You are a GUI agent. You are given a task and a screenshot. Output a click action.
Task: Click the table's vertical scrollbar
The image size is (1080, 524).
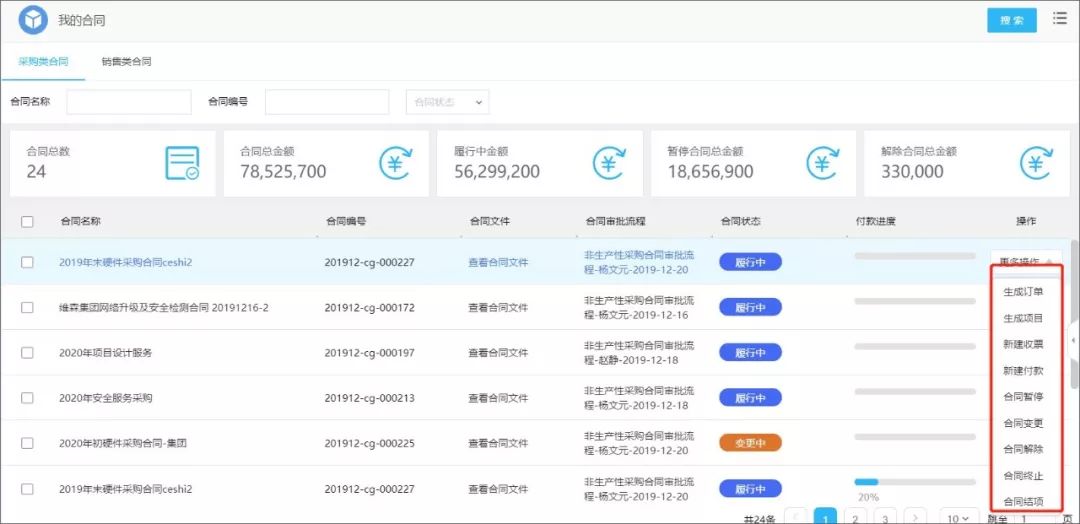point(1074,313)
